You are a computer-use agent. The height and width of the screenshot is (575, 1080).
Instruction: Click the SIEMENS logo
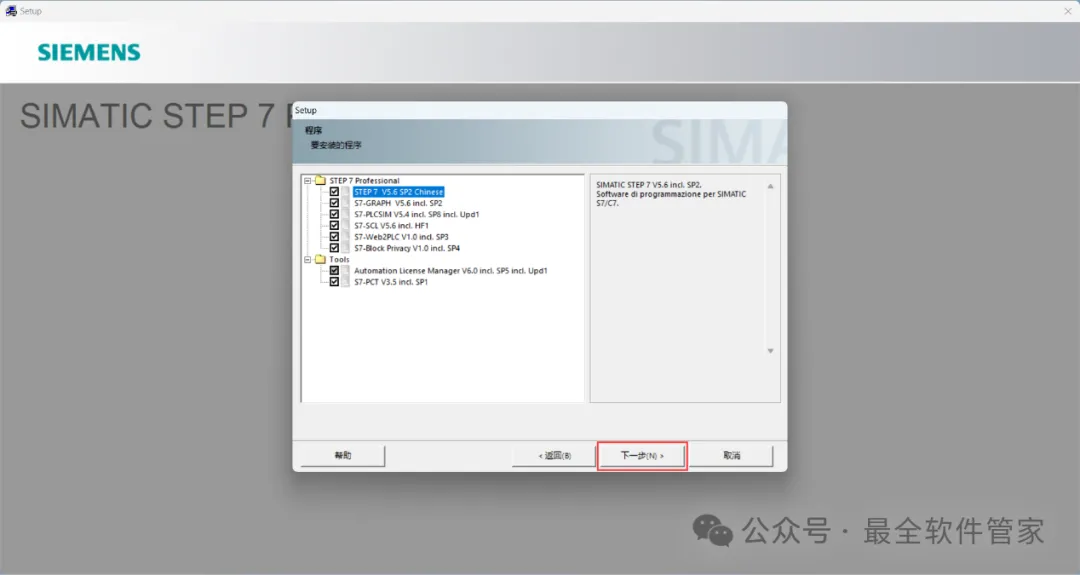[x=89, y=52]
